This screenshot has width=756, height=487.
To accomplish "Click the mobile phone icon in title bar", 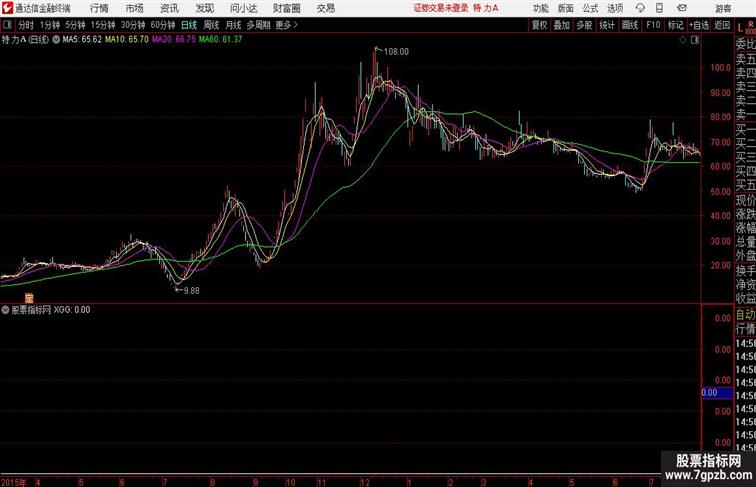I will click(659, 8).
